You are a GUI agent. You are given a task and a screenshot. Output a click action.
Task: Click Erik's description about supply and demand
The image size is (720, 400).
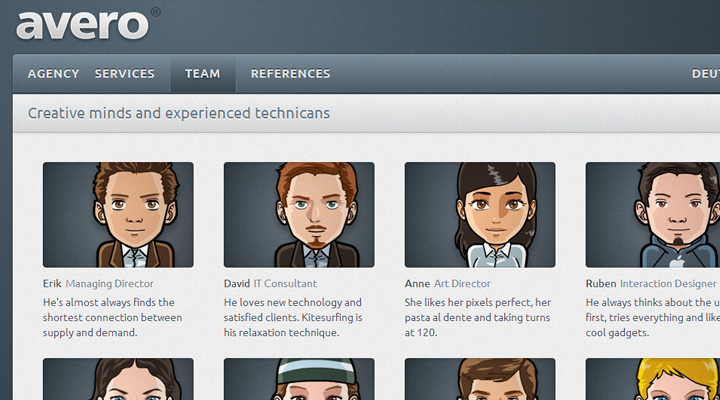[x=112, y=317]
